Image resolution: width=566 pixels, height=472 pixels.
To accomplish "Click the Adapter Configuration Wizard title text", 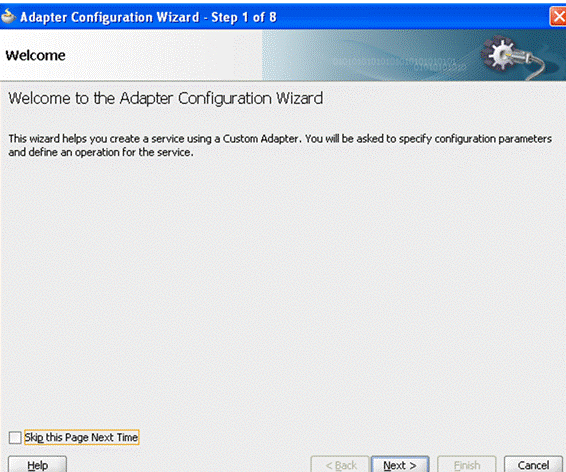I will [109, 17].
